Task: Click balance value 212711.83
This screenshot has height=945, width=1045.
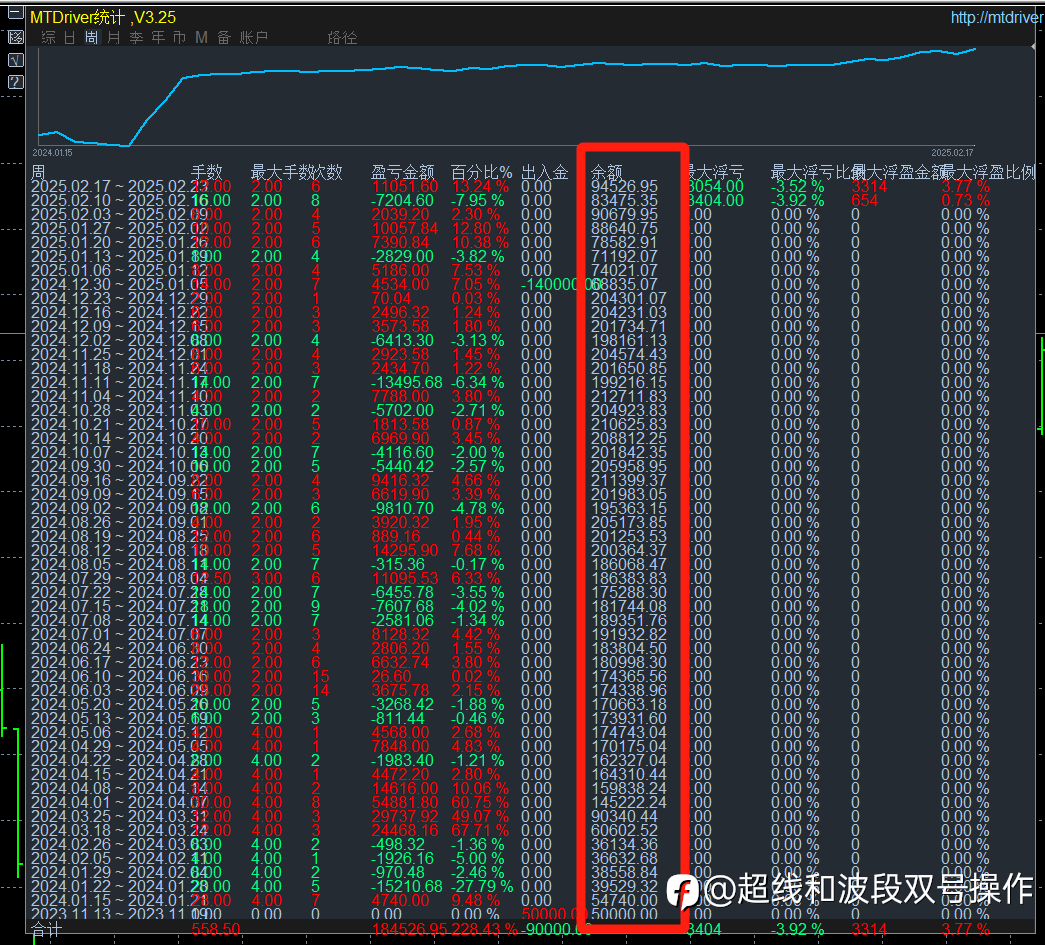Action: (628, 397)
